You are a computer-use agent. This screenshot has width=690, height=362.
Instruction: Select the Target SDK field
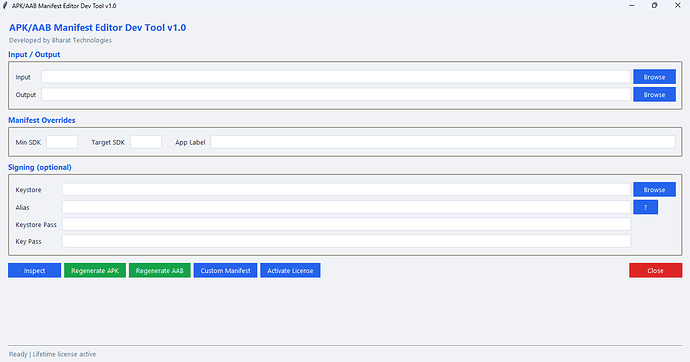pos(146,142)
